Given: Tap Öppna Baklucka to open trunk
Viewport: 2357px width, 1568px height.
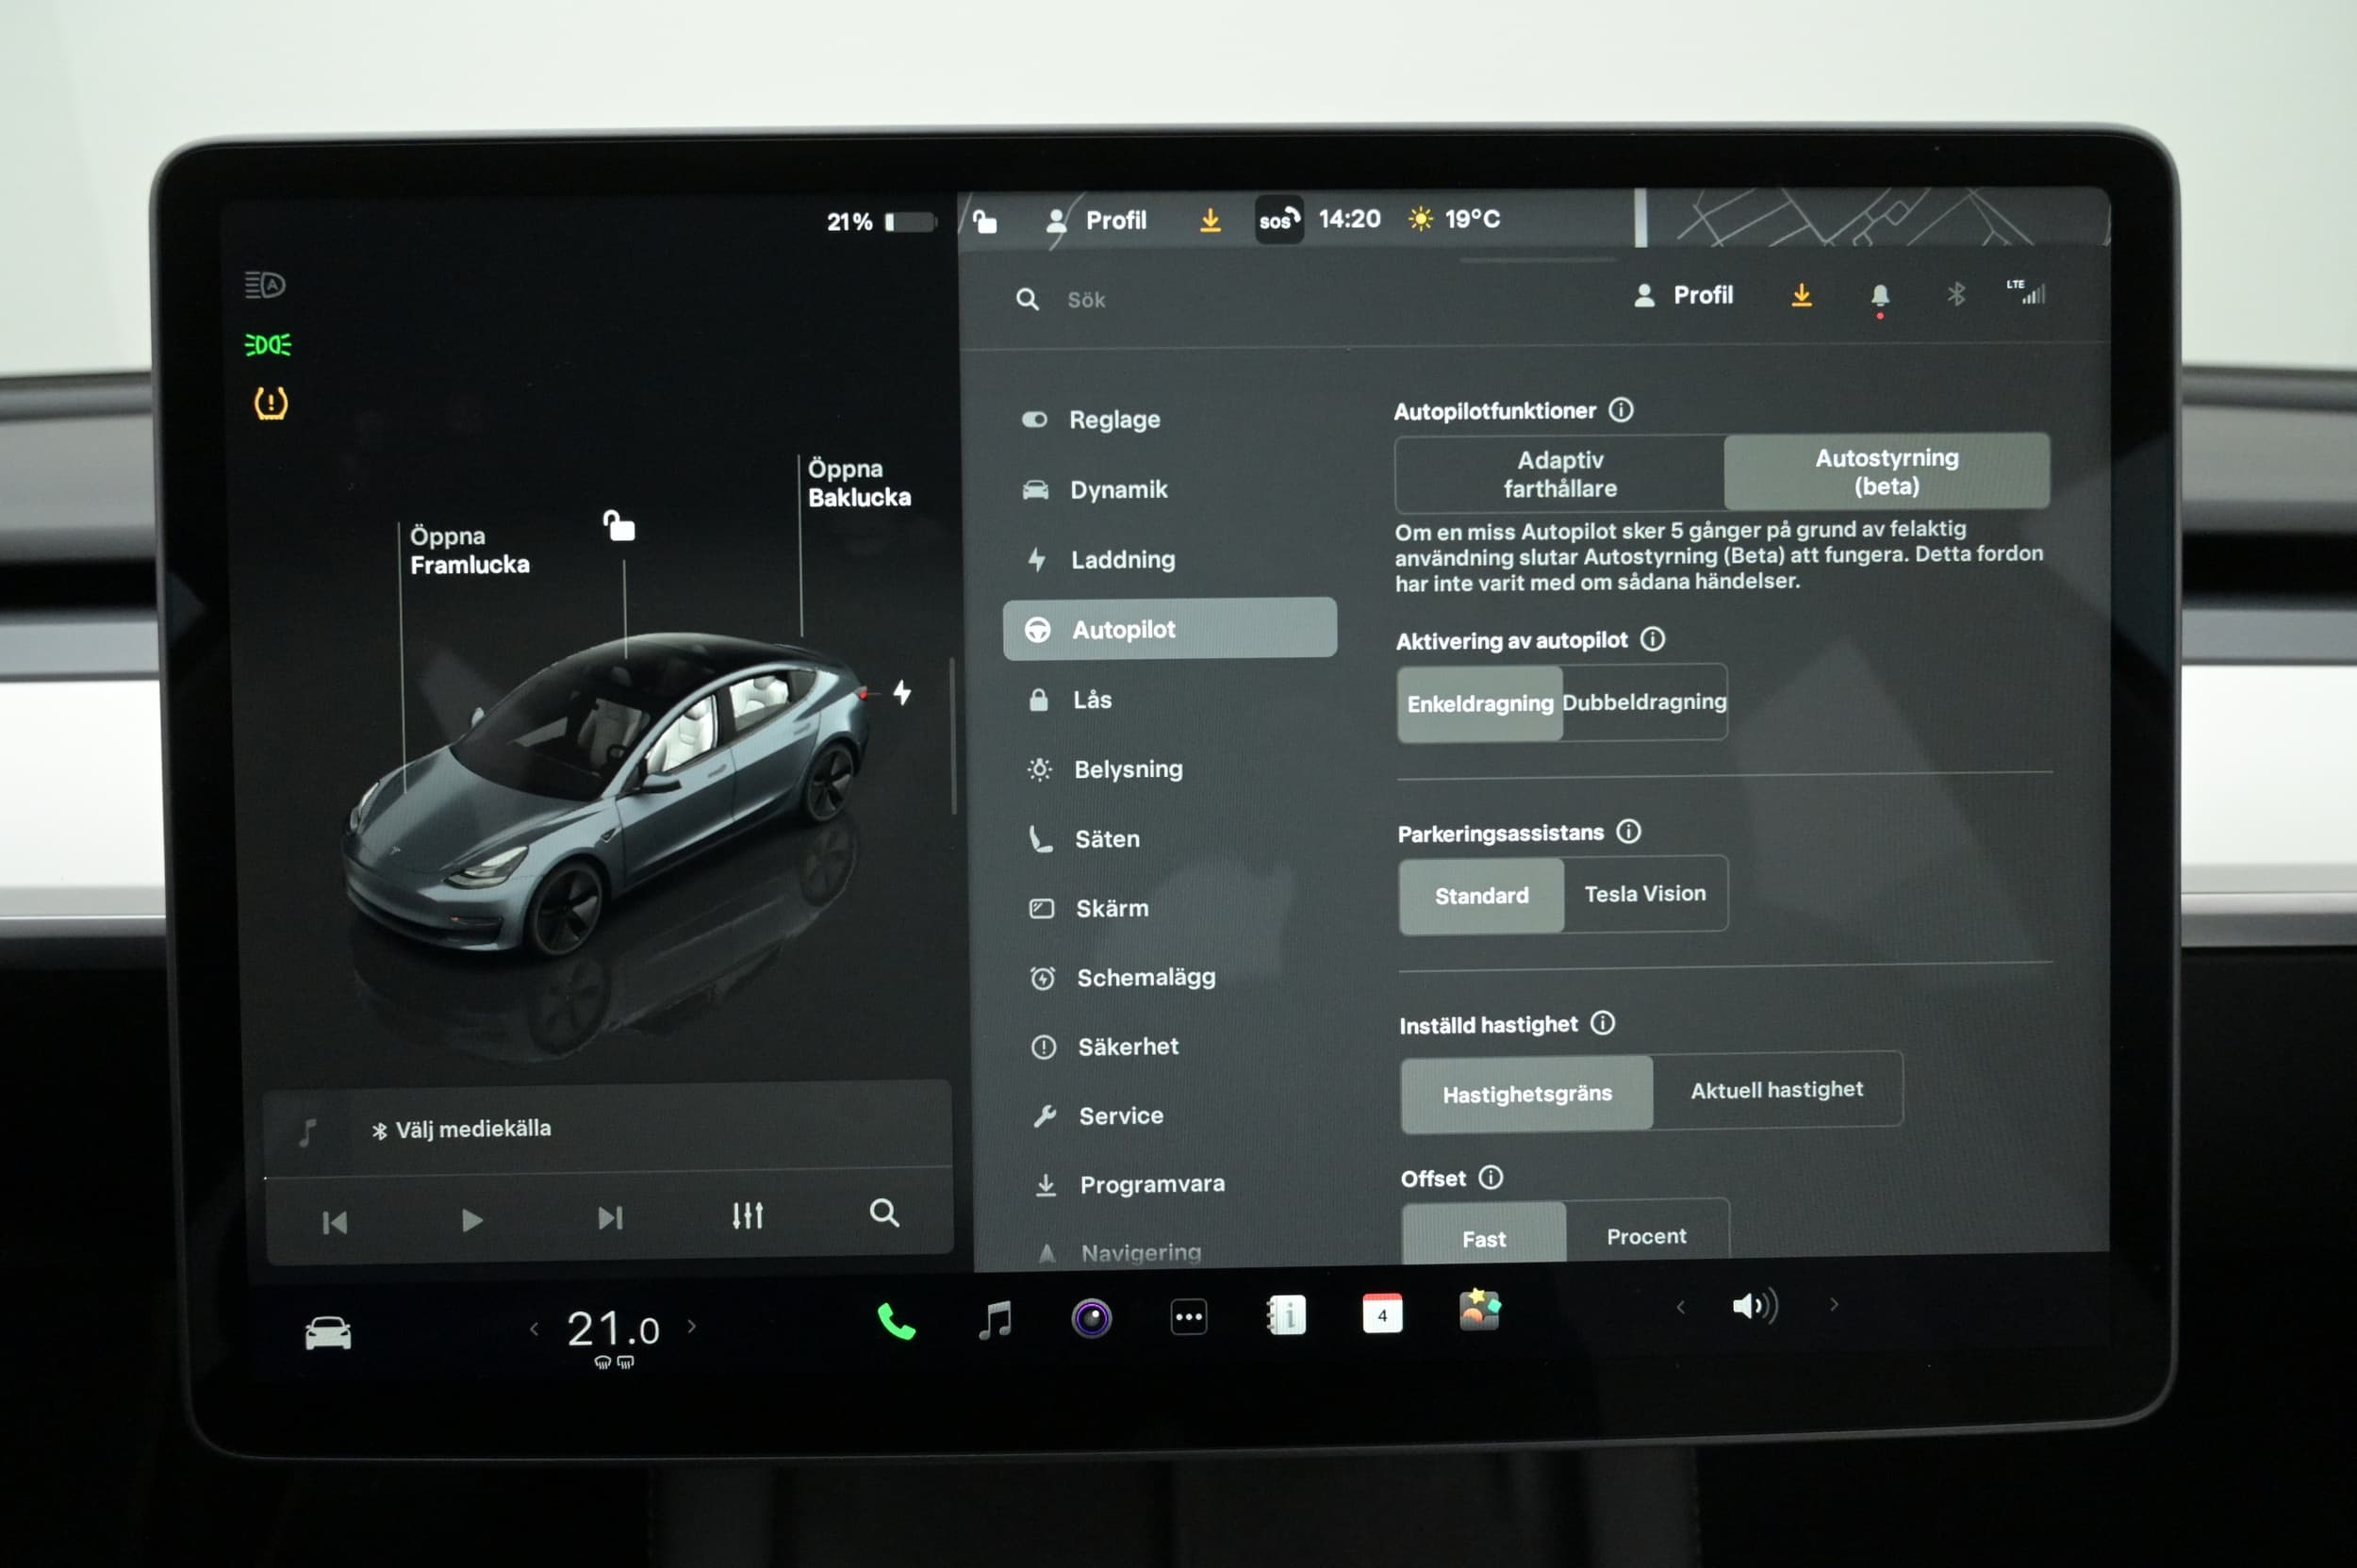Looking at the screenshot, I should [x=859, y=483].
